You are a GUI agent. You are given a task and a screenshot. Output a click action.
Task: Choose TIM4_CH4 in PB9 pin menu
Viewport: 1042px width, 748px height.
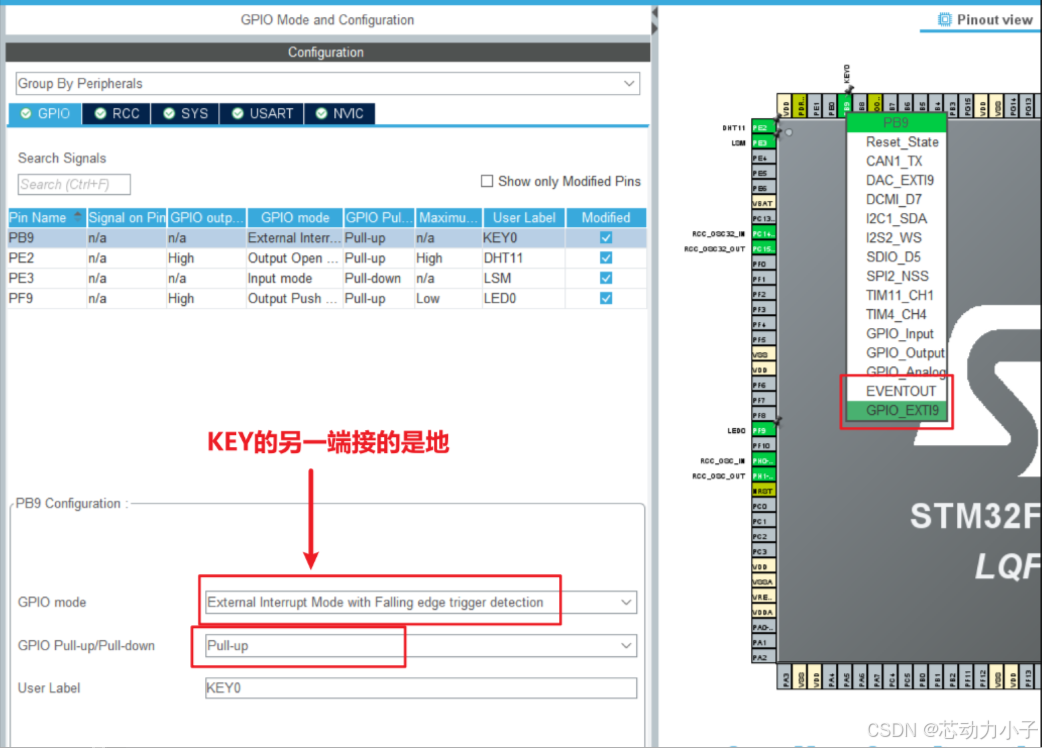point(896,314)
